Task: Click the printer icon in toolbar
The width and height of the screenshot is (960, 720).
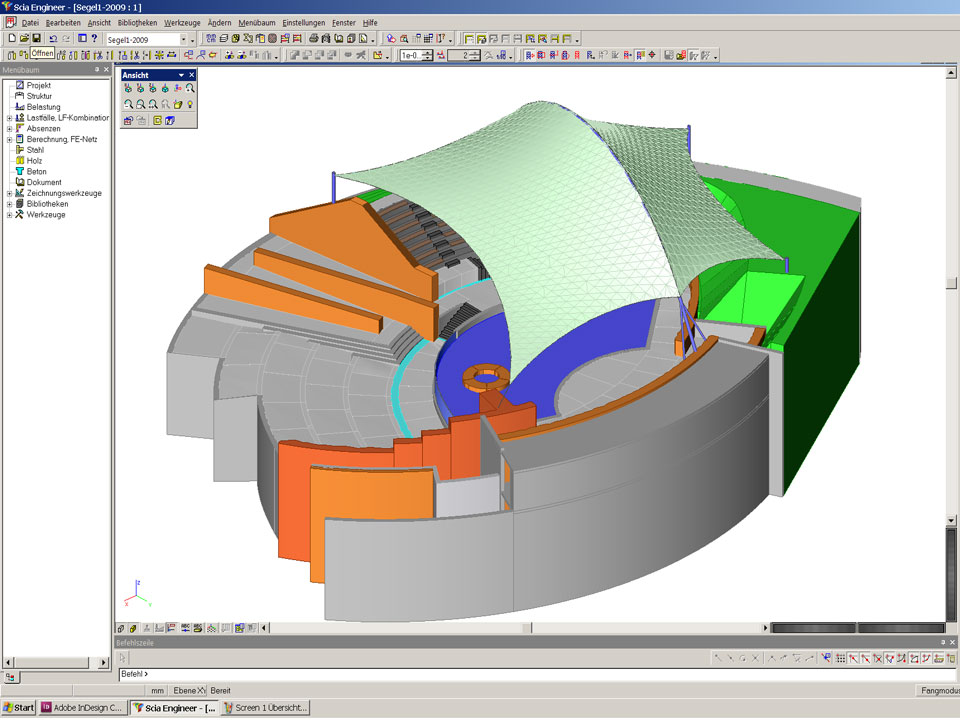Action: coord(313,38)
